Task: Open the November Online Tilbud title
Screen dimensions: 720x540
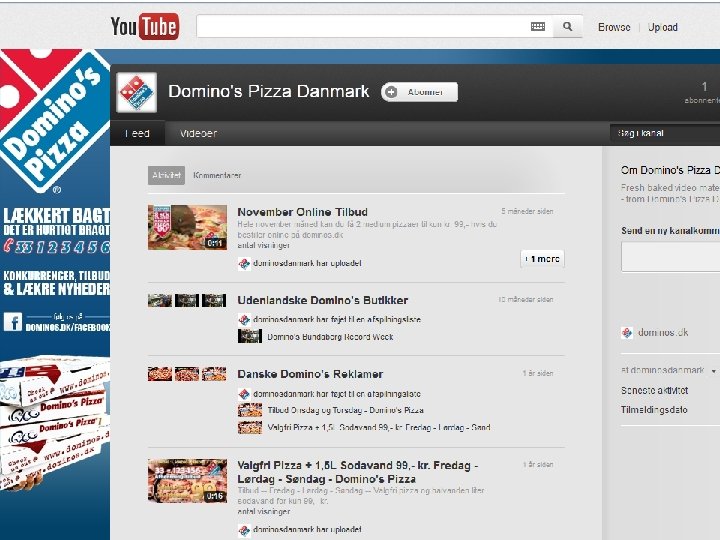Action: click(x=303, y=212)
